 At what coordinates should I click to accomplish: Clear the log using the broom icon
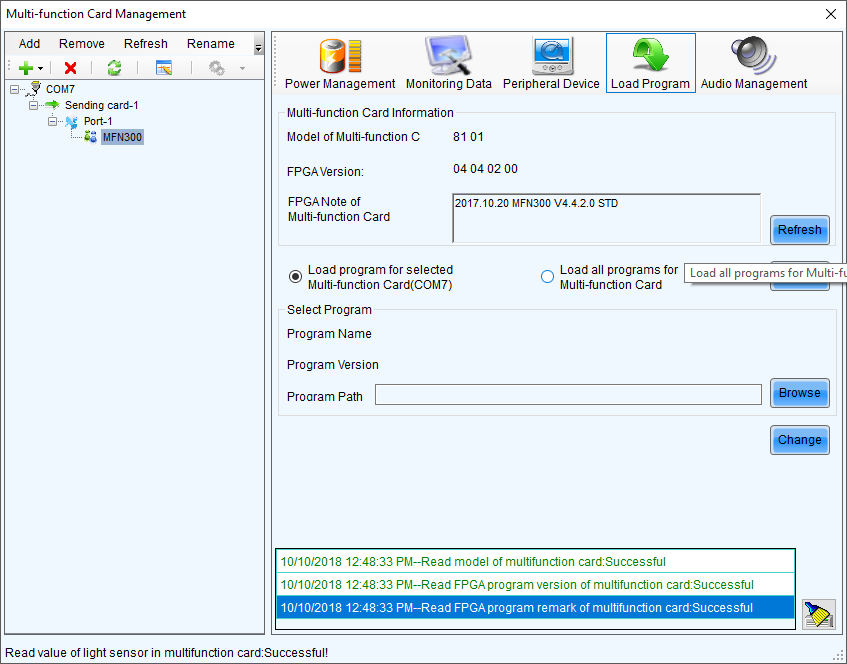(x=818, y=614)
